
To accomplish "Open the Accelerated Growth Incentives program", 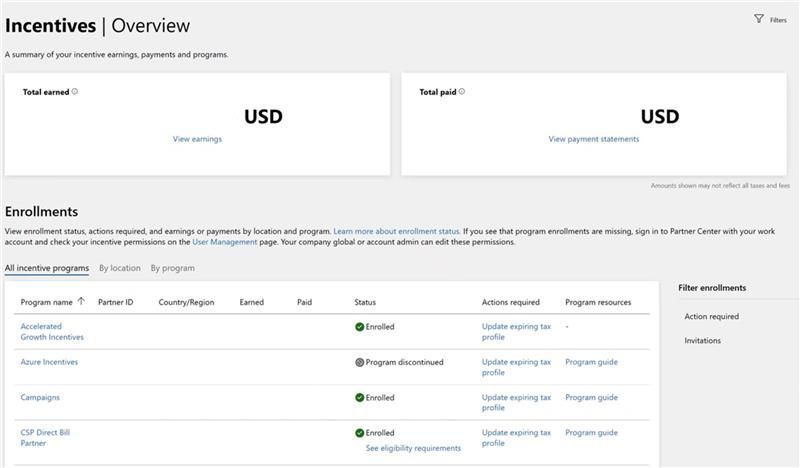I will (x=52, y=332).
